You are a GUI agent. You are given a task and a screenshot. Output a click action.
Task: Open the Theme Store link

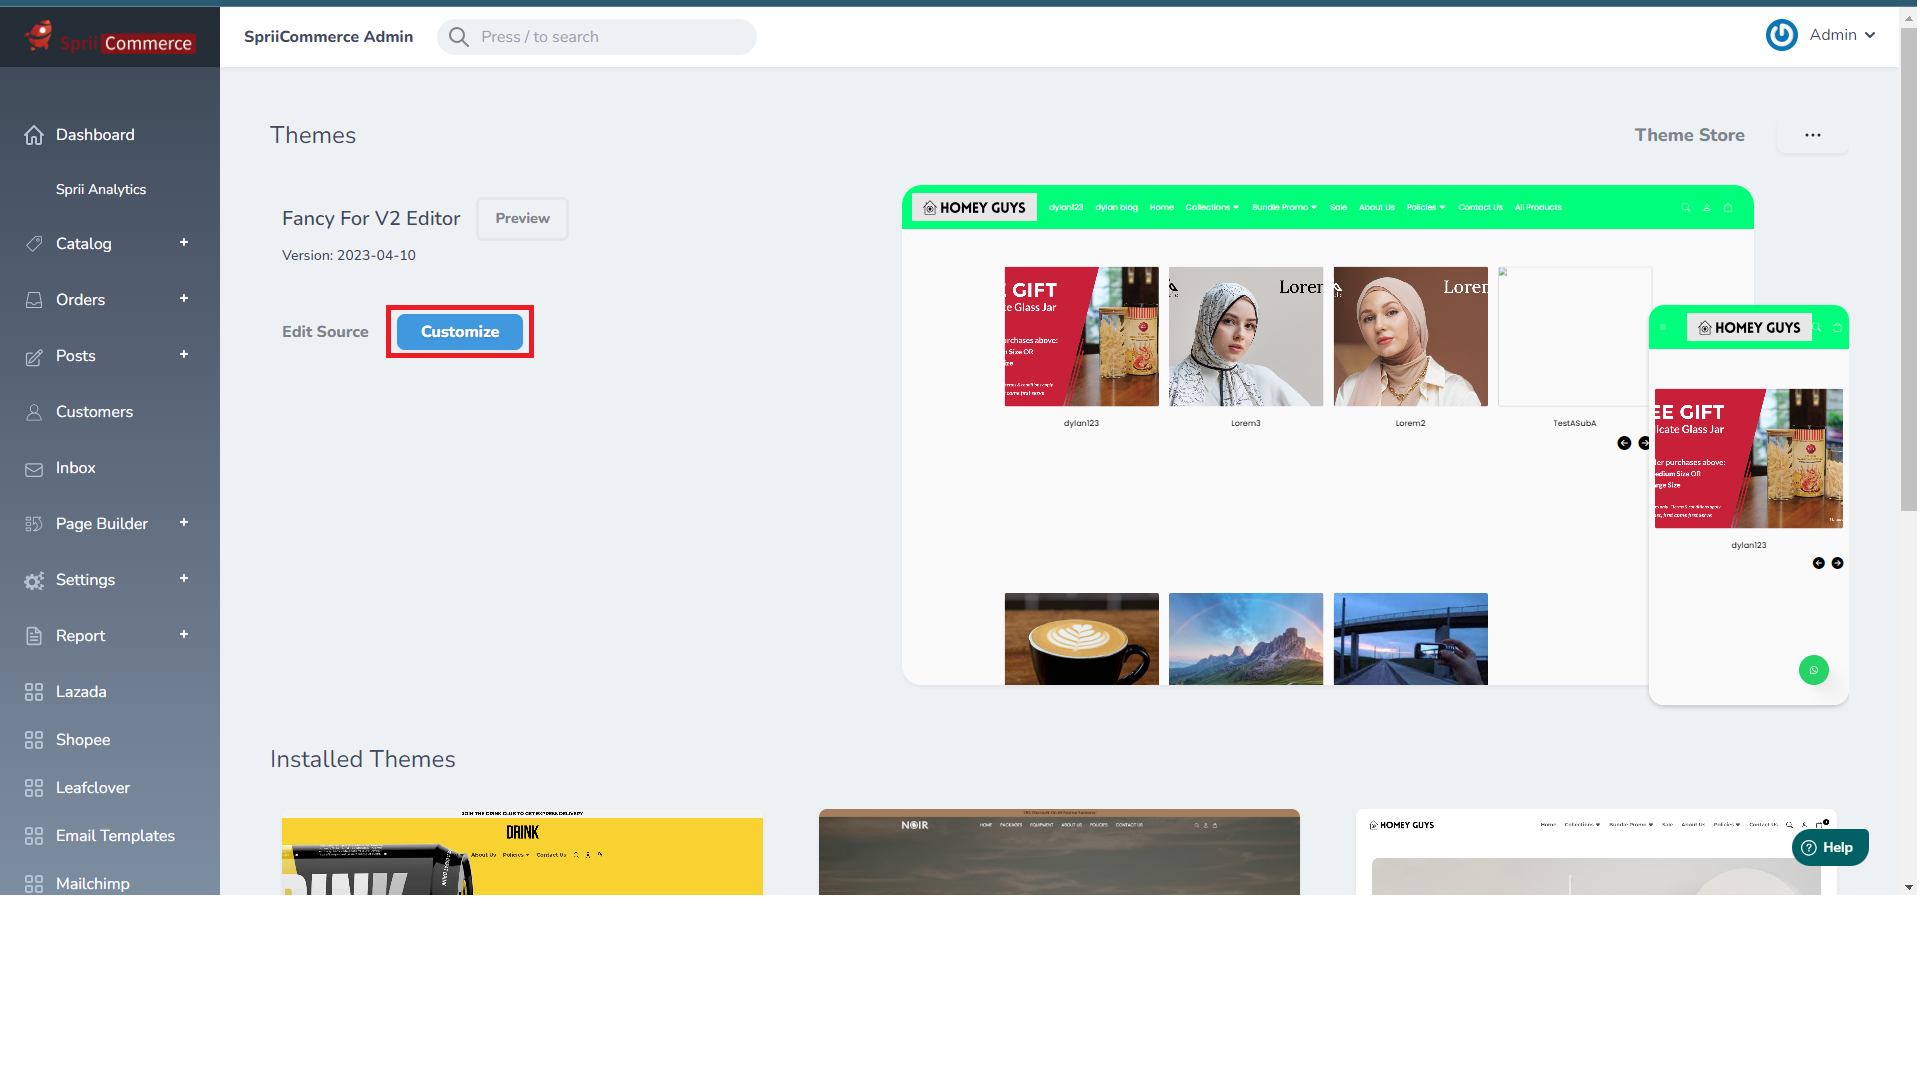click(x=1689, y=135)
